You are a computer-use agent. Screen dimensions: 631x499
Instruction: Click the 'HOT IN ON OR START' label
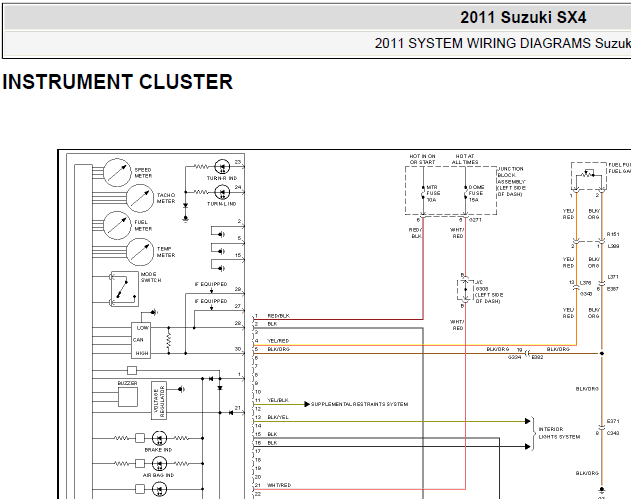(422, 159)
